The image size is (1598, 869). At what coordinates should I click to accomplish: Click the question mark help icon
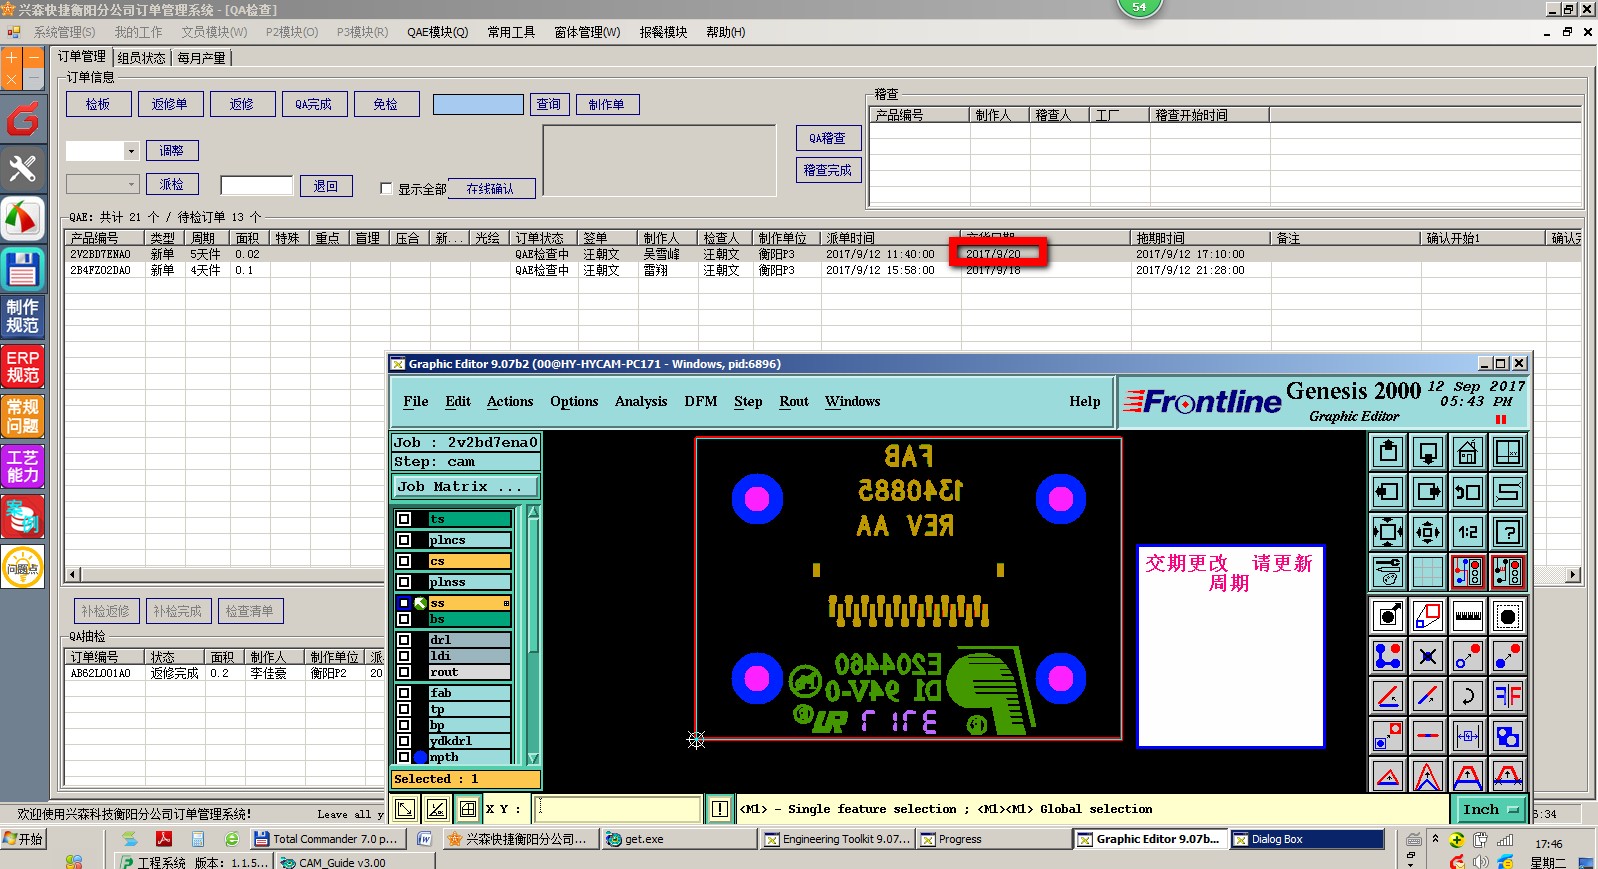point(1508,532)
